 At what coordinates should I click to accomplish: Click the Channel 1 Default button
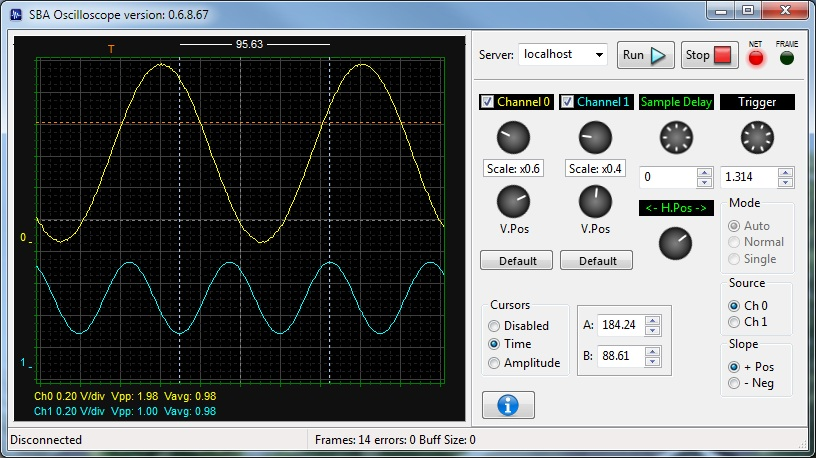coord(596,260)
